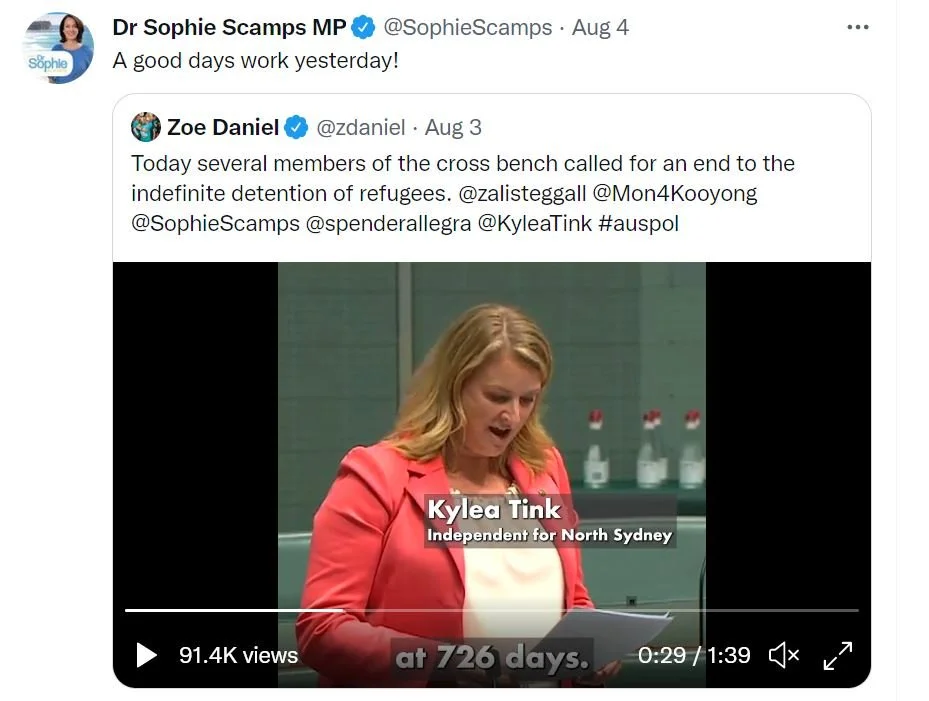The image size is (929, 701).
Task: Unmute the video with the speaker icon
Action: (784, 655)
